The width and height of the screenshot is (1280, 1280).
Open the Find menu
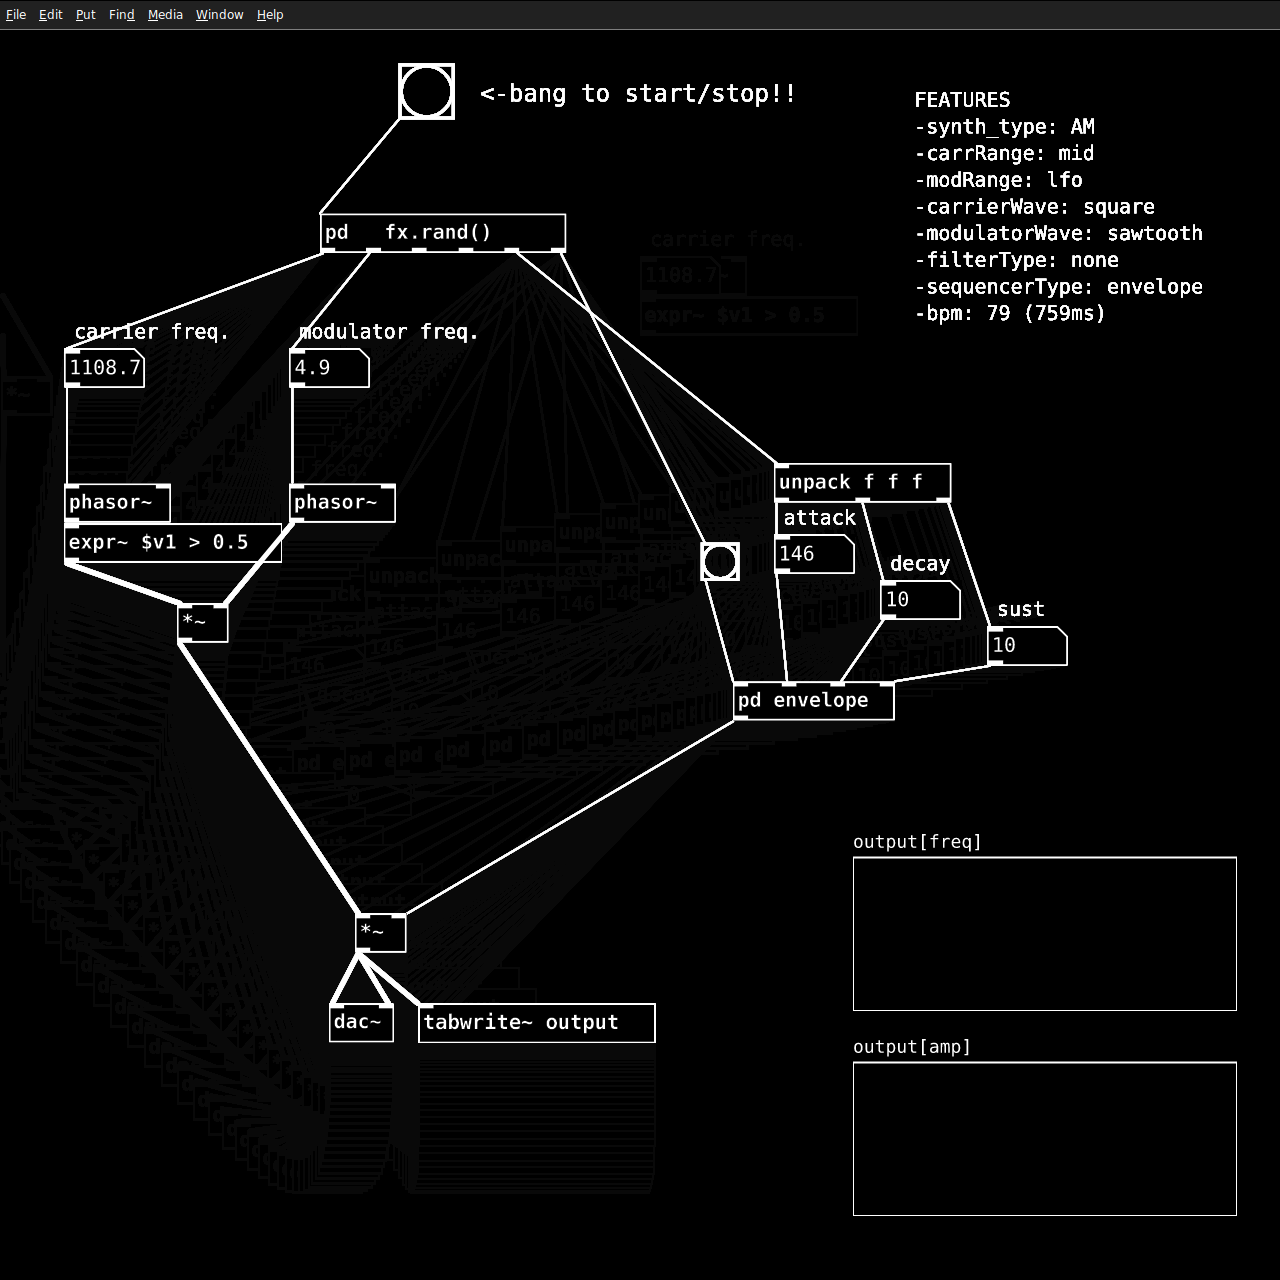pos(122,15)
